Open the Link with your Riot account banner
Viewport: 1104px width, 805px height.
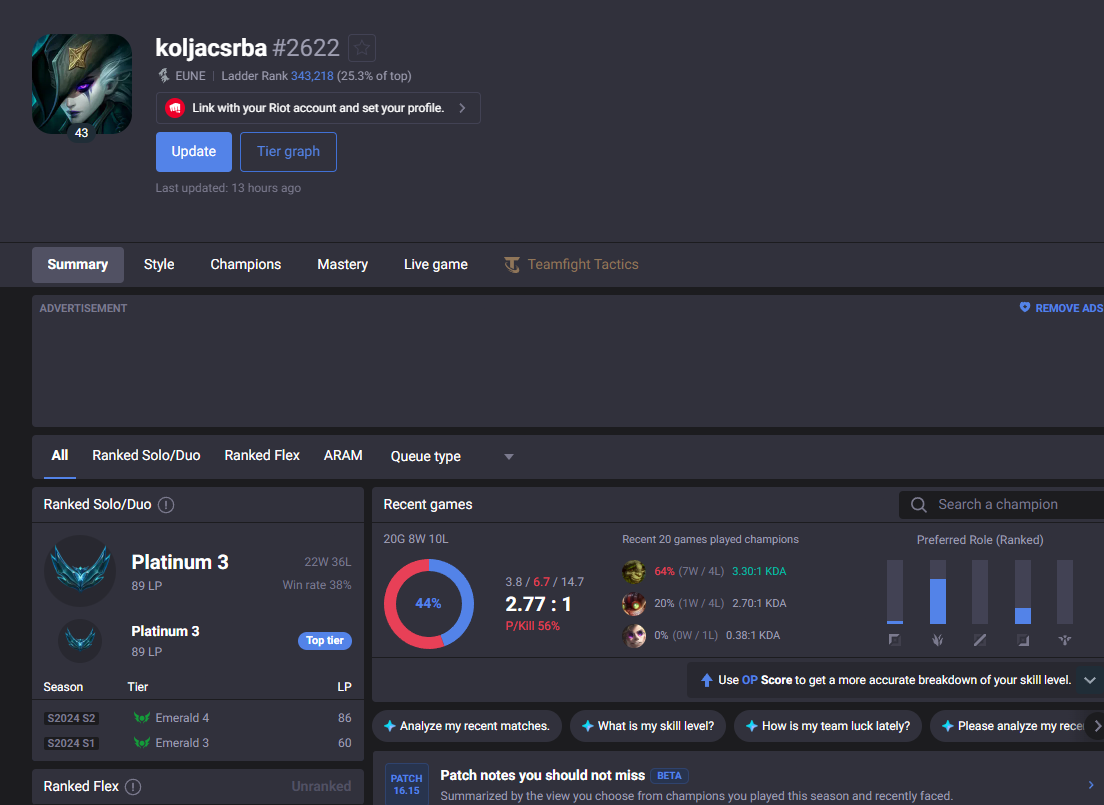pyautogui.click(x=318, y=108)
